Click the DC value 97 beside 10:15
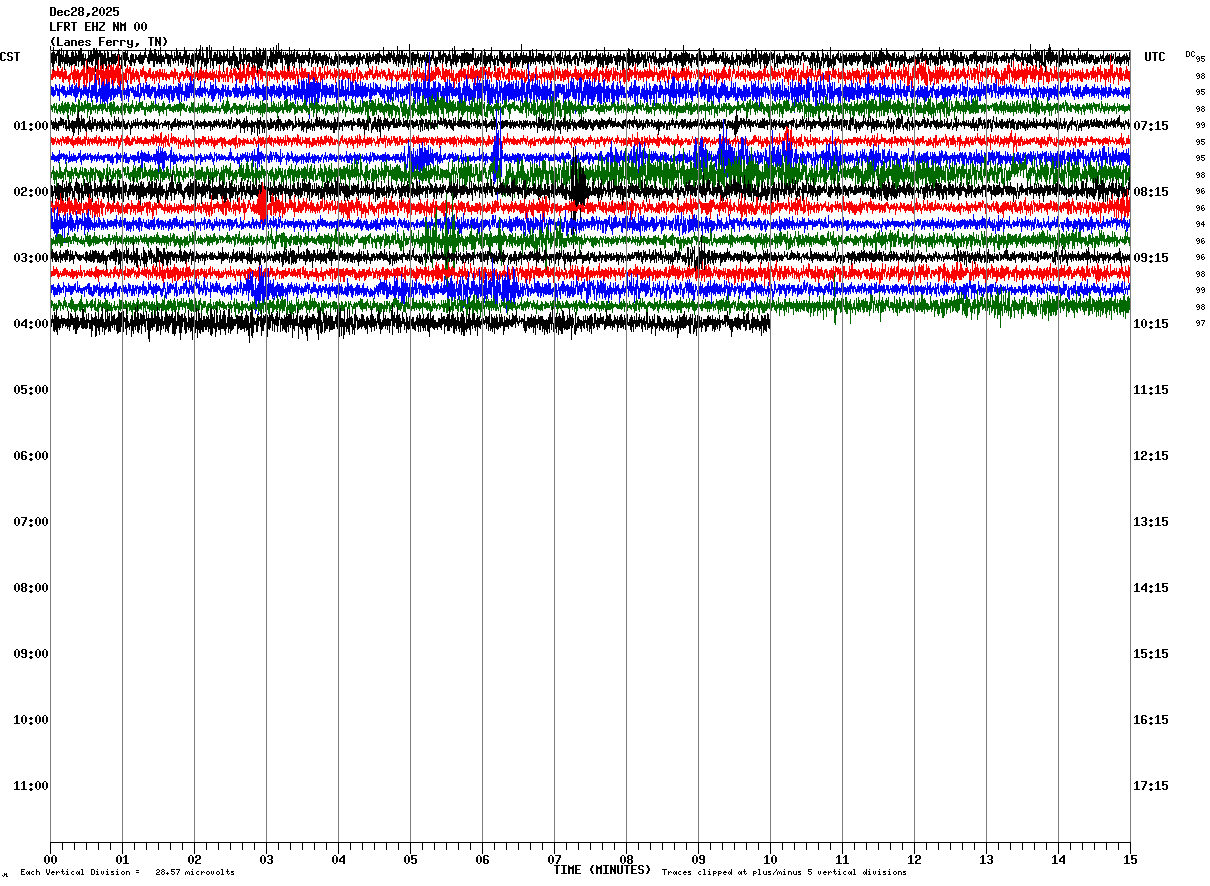Image resolution: width=1210 pixels, height=886 pixels. click(1200, 324)
